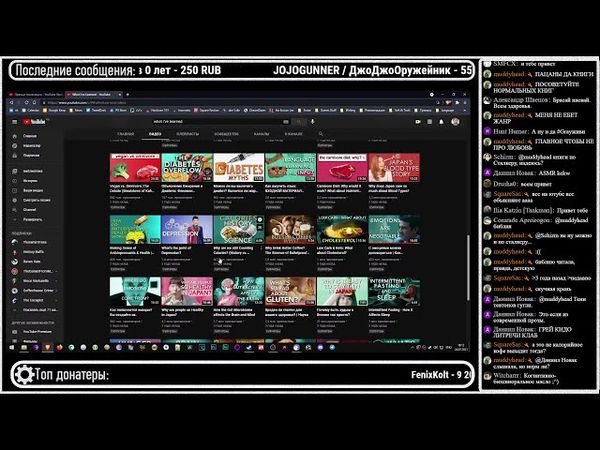600x450 pixels.
Task: Open the Calories History Science thumbnail
Action: 238,230
